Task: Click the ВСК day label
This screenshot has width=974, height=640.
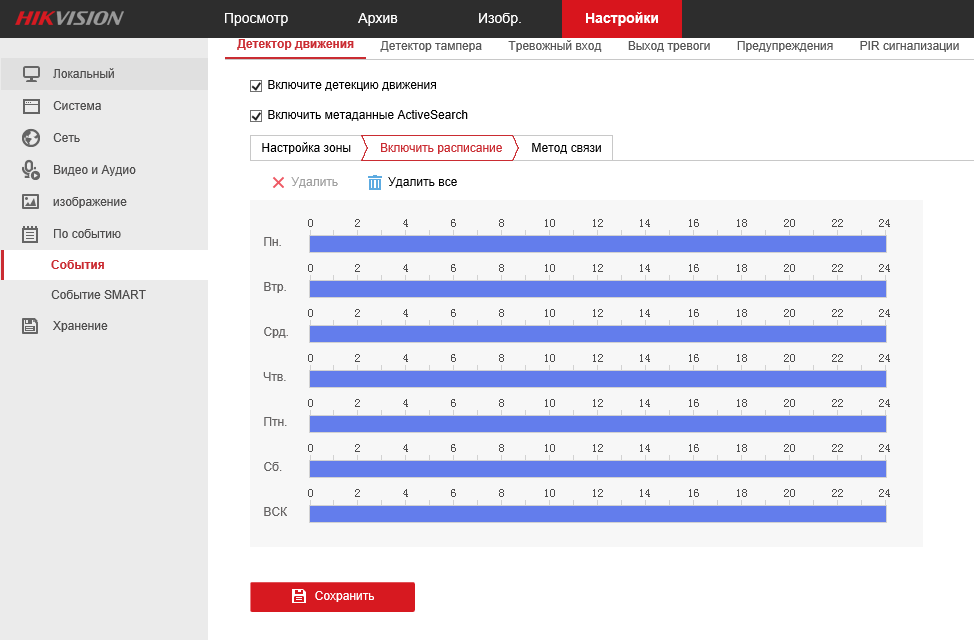Action: click(275, 512)
